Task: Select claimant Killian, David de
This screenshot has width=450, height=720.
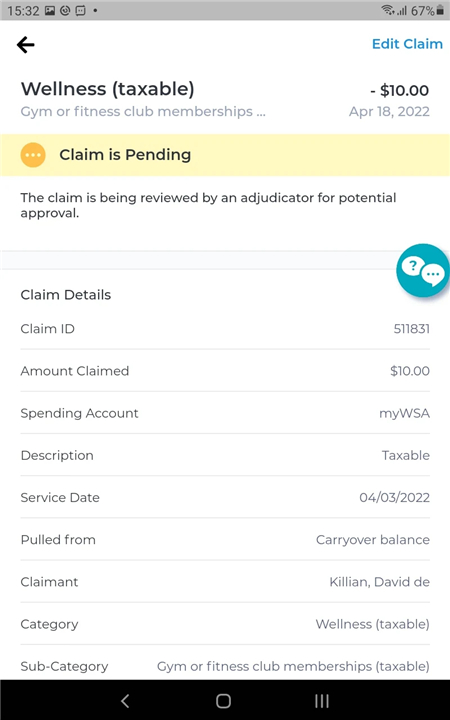Action: [380, 582]
